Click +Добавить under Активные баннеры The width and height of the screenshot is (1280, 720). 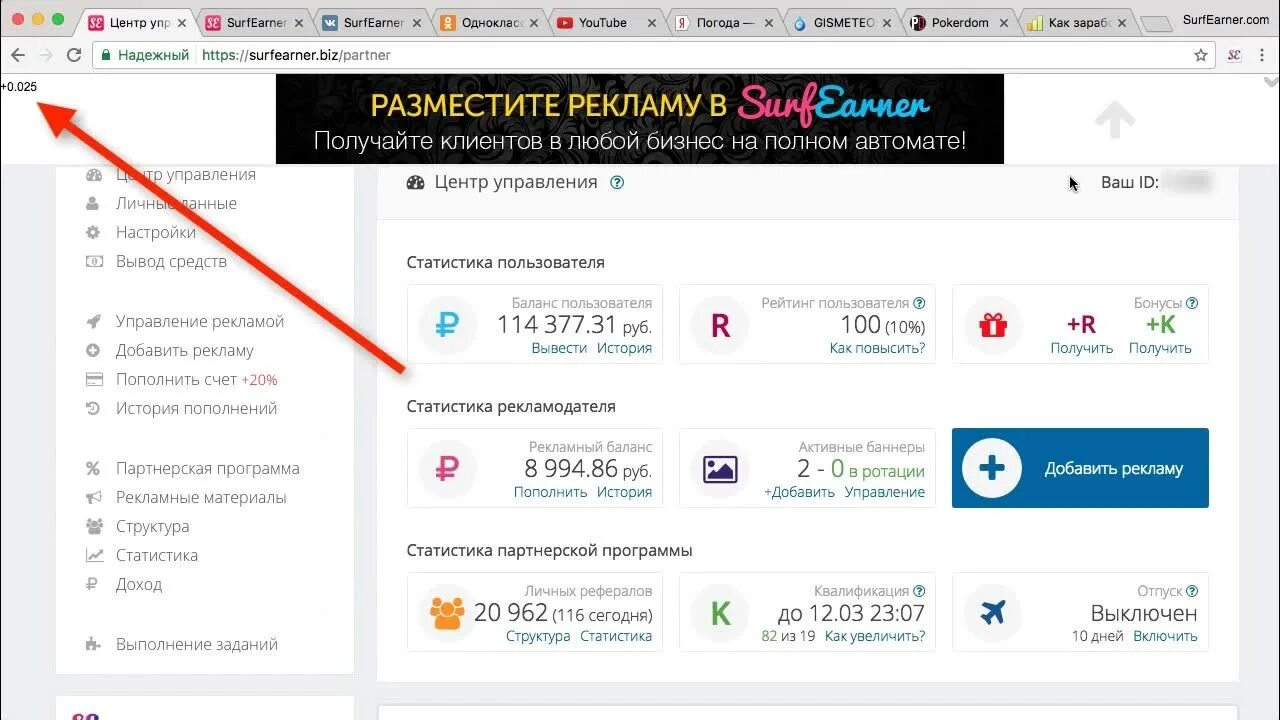click(799, 492)
